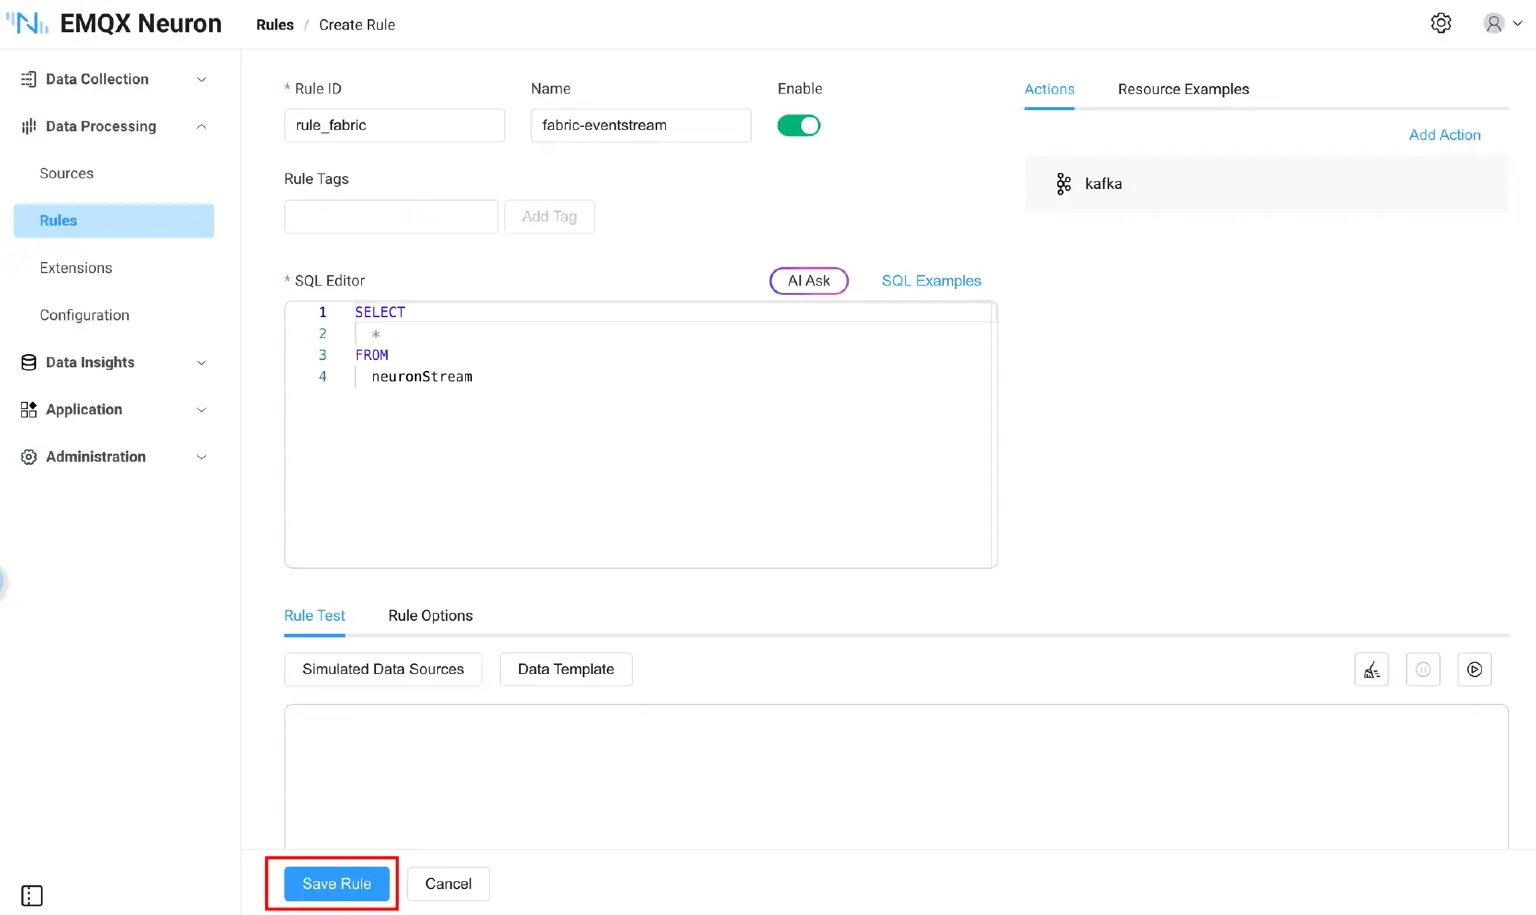1536x915 pixels.
Task: Open the user account avatar menu
Action: click(x=1501, y=23)
